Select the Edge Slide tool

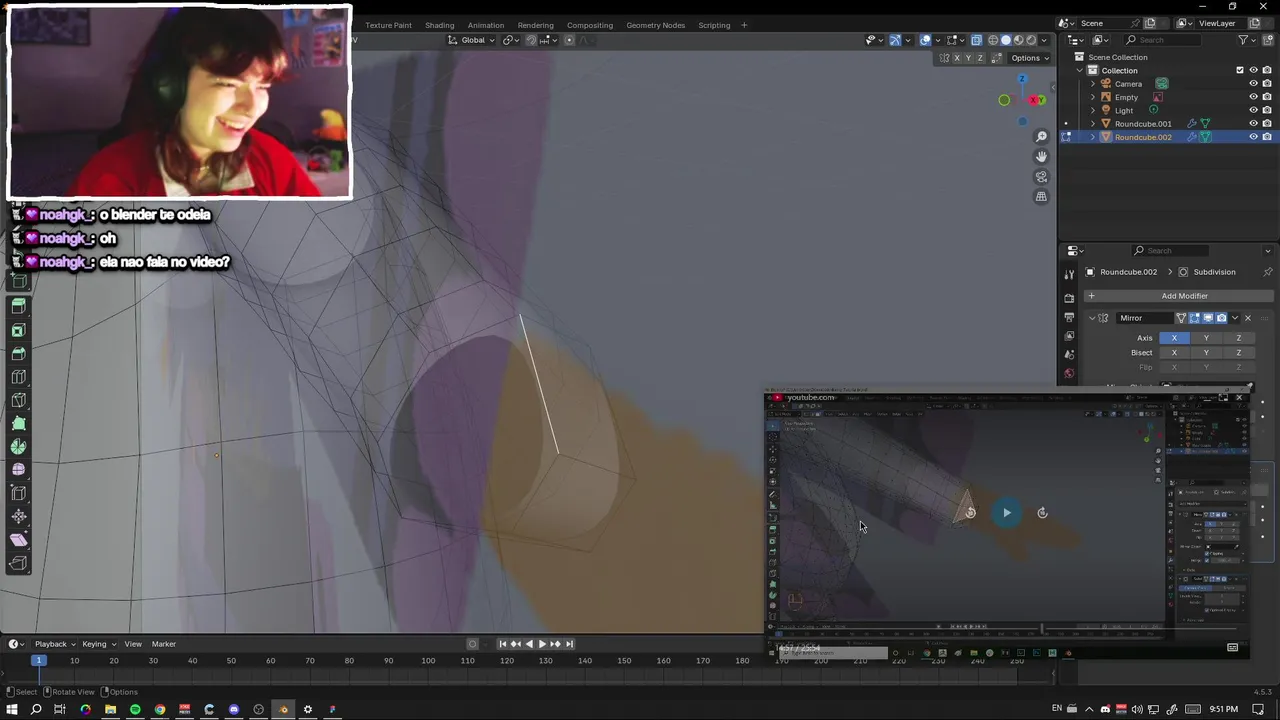18,493
